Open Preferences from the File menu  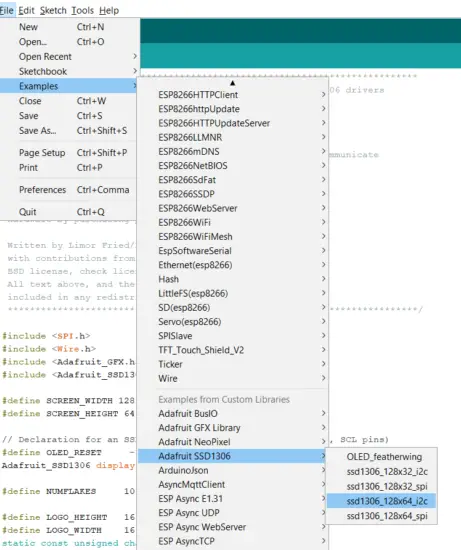(x=69, y=190)
